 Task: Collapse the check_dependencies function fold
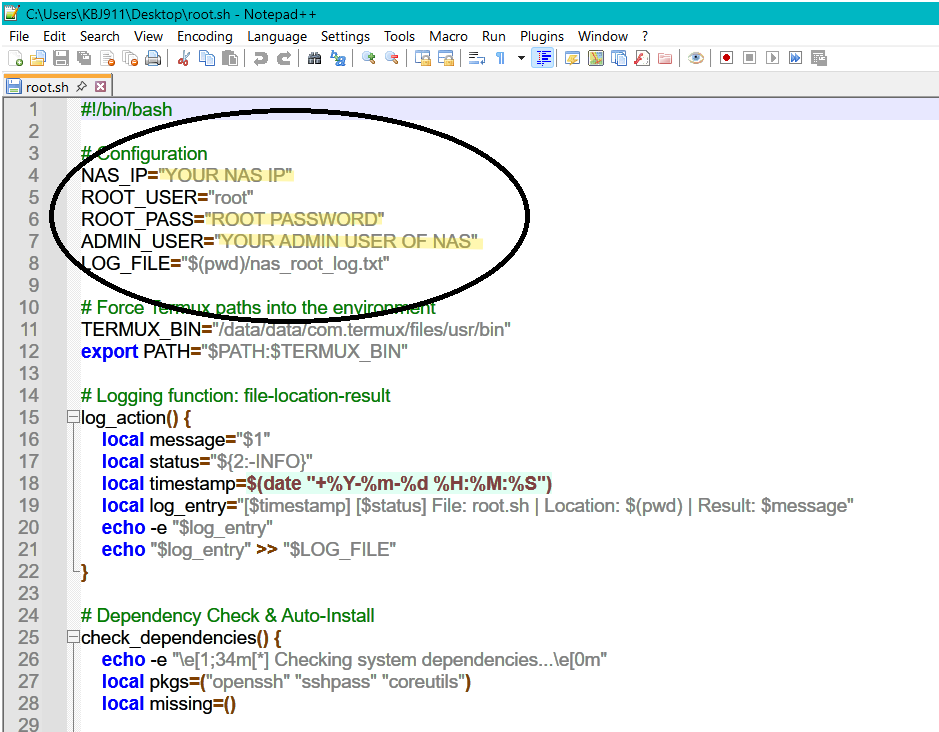(x=72, y=637)
